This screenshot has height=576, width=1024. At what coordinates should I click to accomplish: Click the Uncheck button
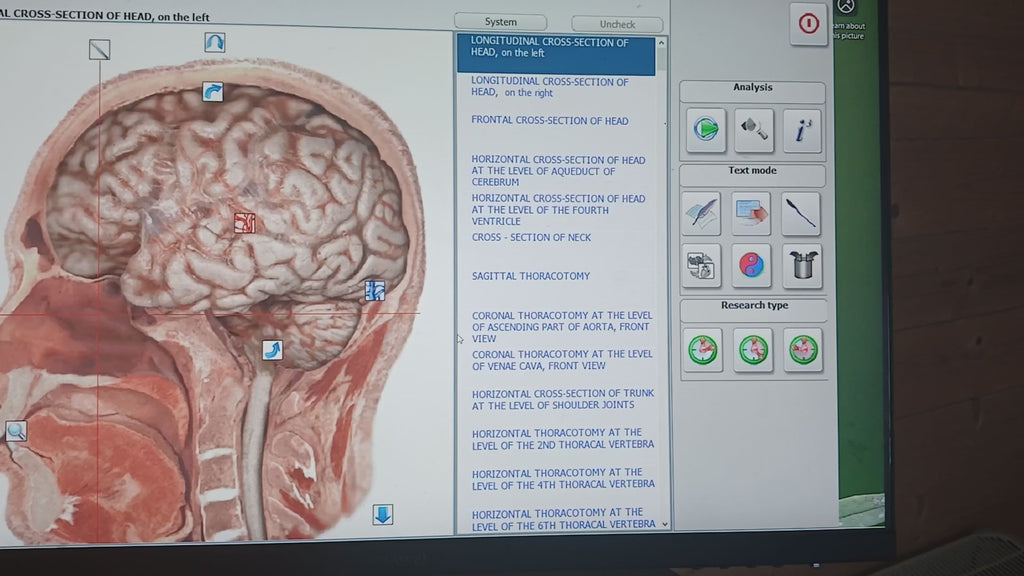click(x=617, y=24)
